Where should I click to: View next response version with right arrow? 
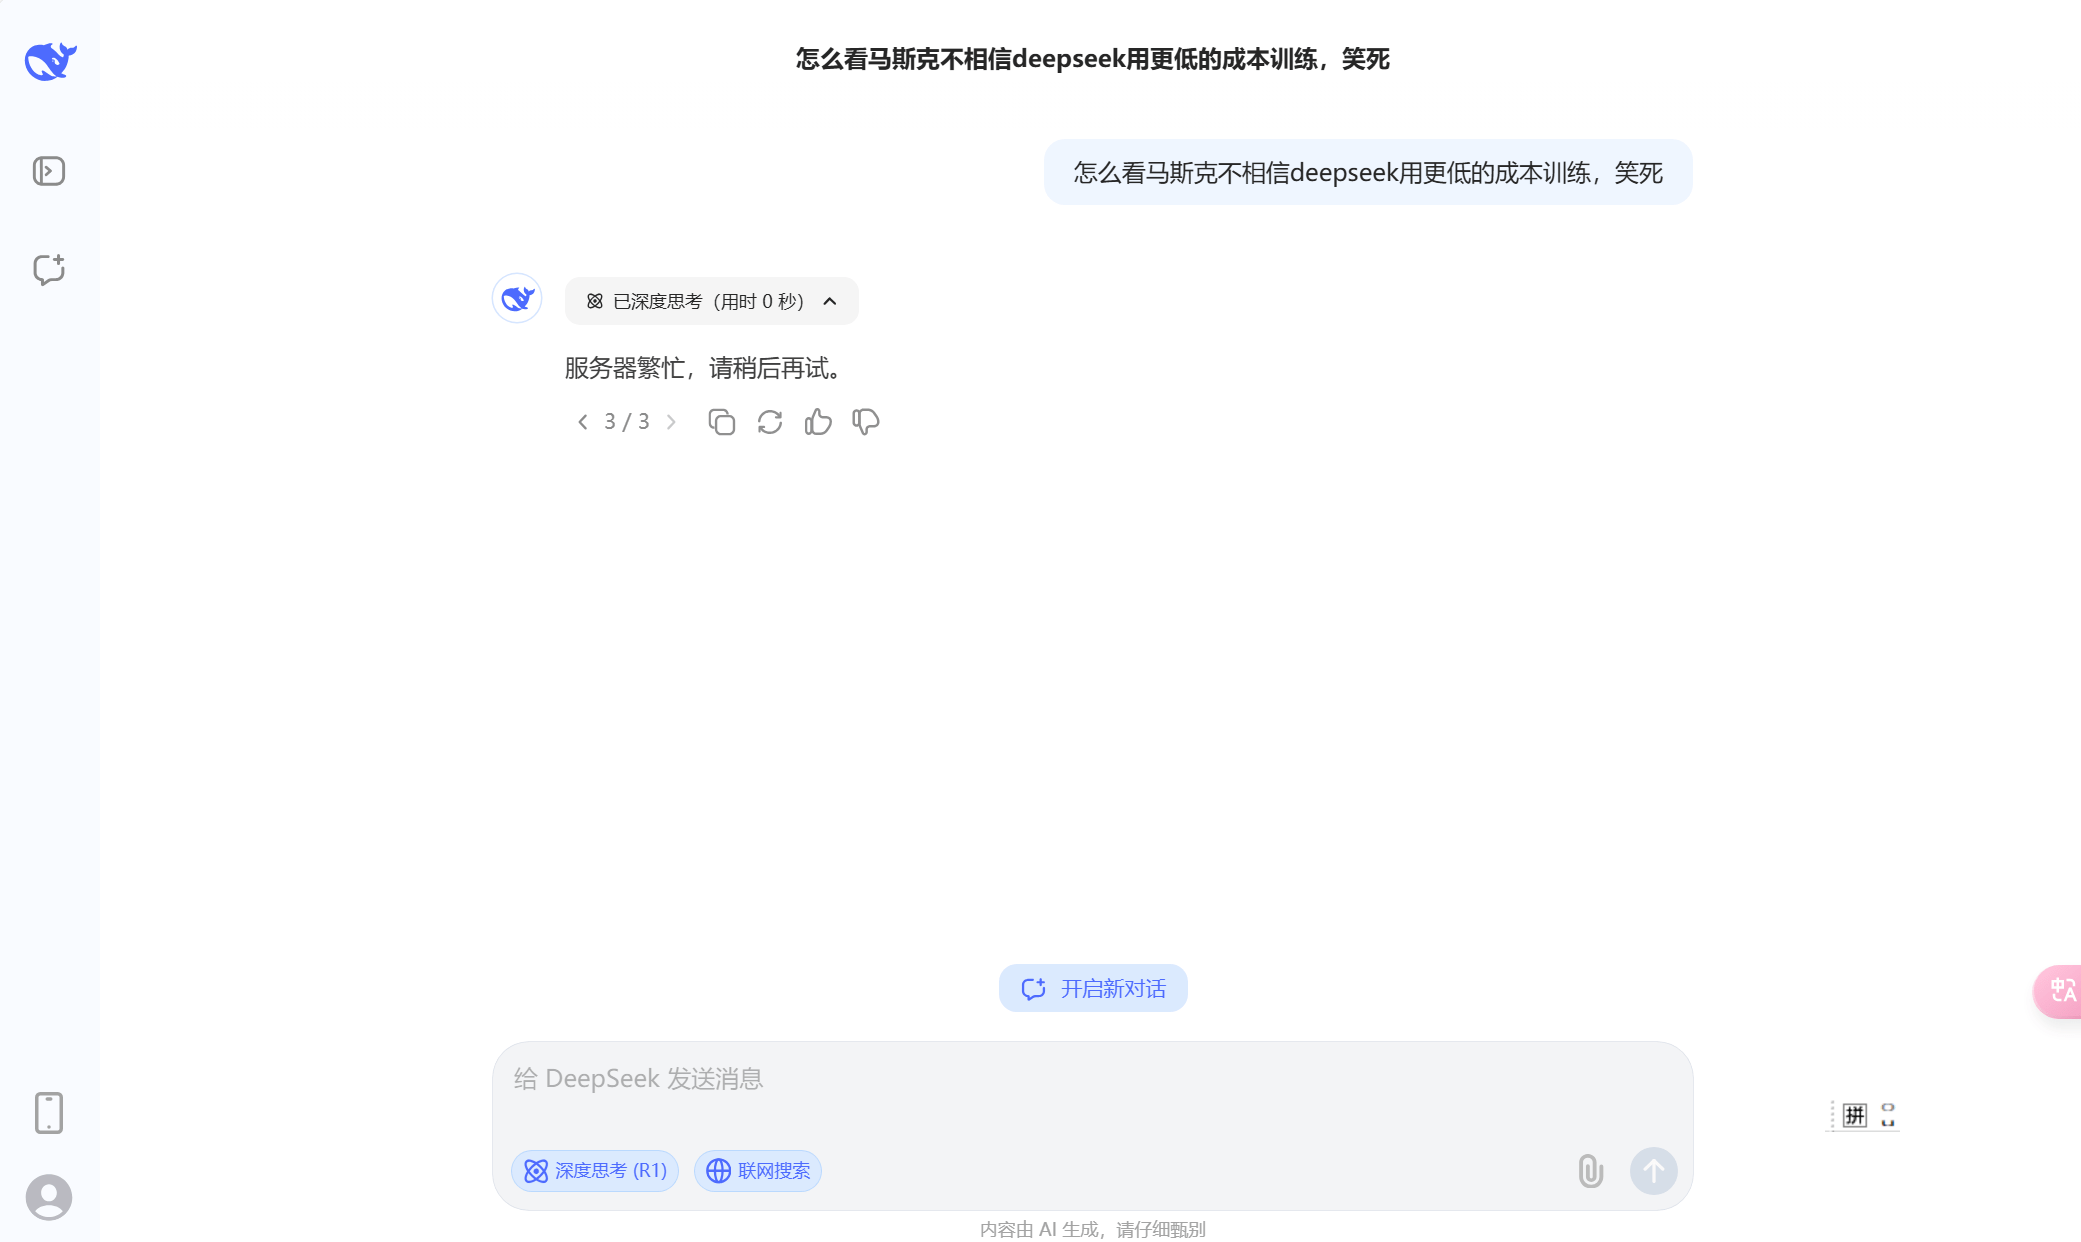pos(670,421)
